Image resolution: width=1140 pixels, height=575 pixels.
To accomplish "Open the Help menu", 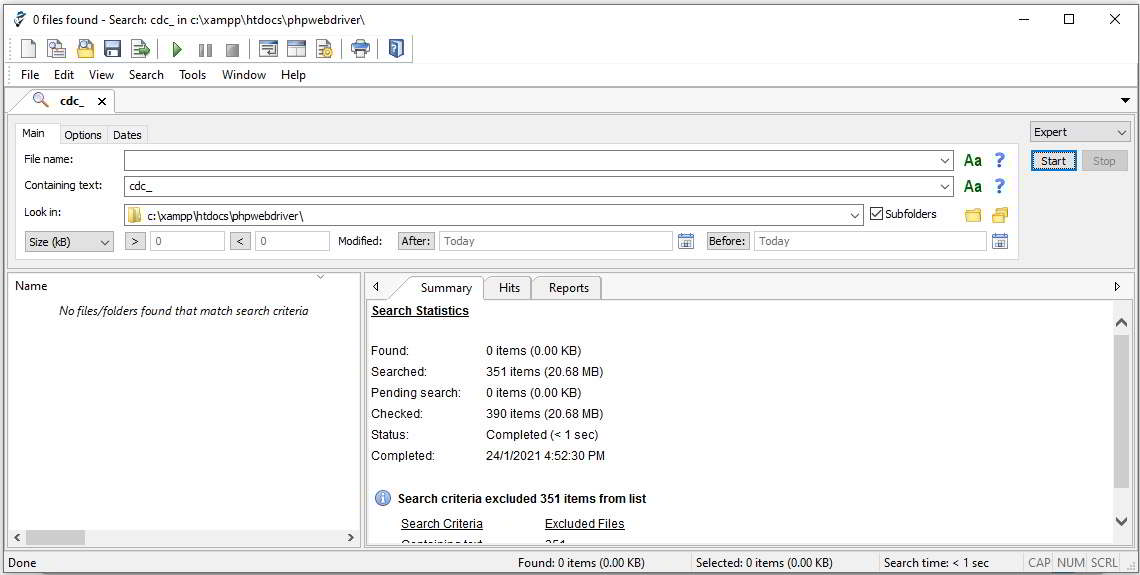I will coord(293,75).
